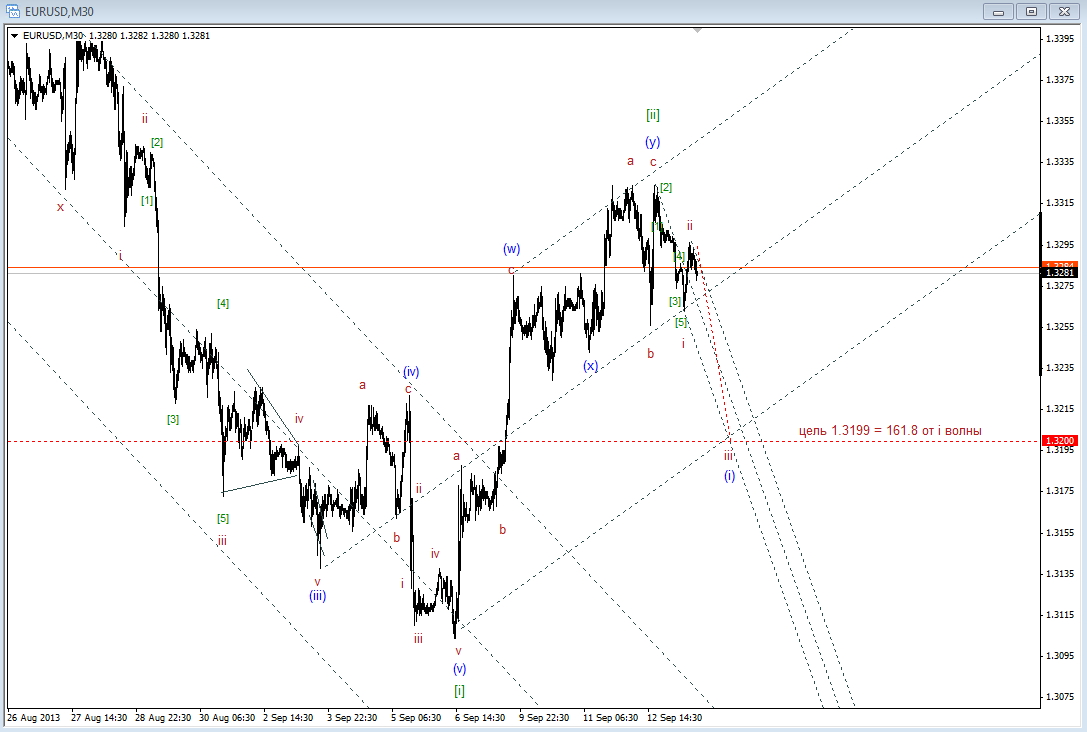Click the 1.3255 price scale label
Image resolution: width=1087 pixels, height=732 pixels.
tap(1060, 326)
